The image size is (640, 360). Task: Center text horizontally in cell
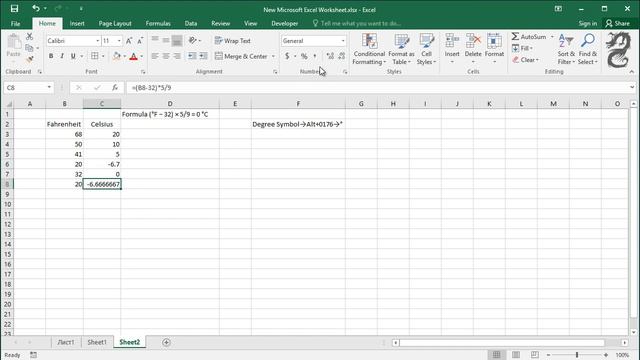[166, 56]
